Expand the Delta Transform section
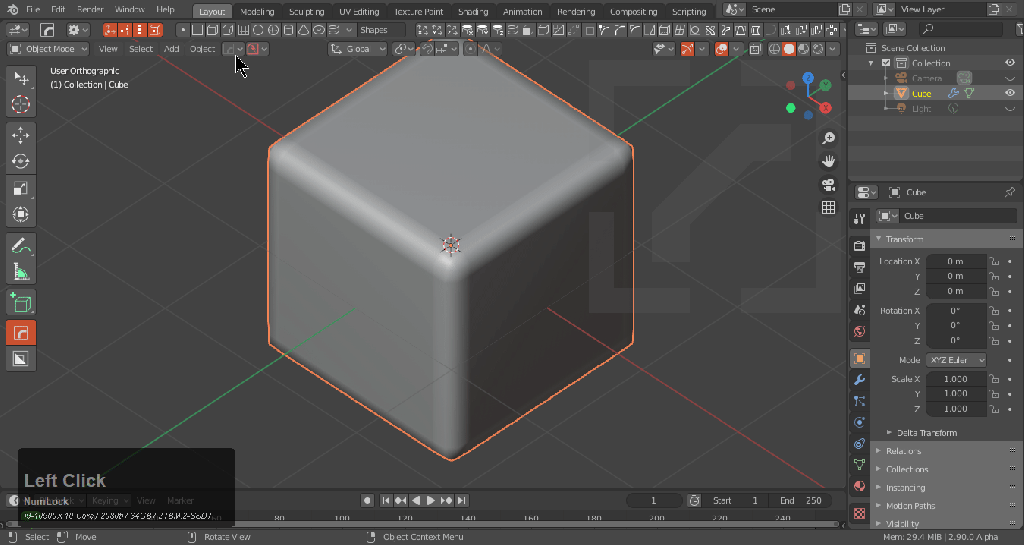This screenshot has height=545, width=1024. 926,433
